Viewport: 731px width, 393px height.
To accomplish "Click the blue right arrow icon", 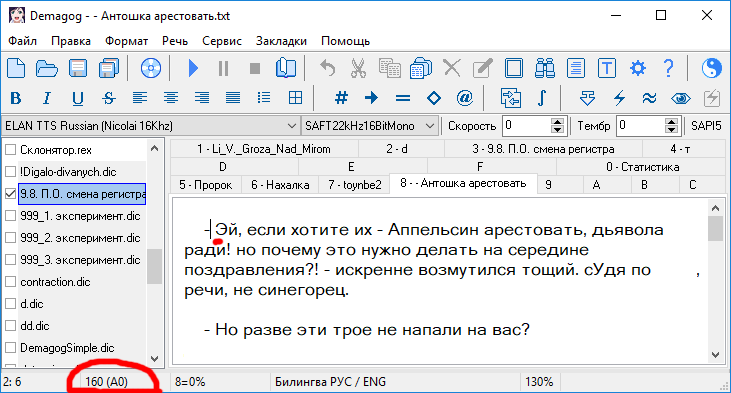I will (x=372, y=98).
